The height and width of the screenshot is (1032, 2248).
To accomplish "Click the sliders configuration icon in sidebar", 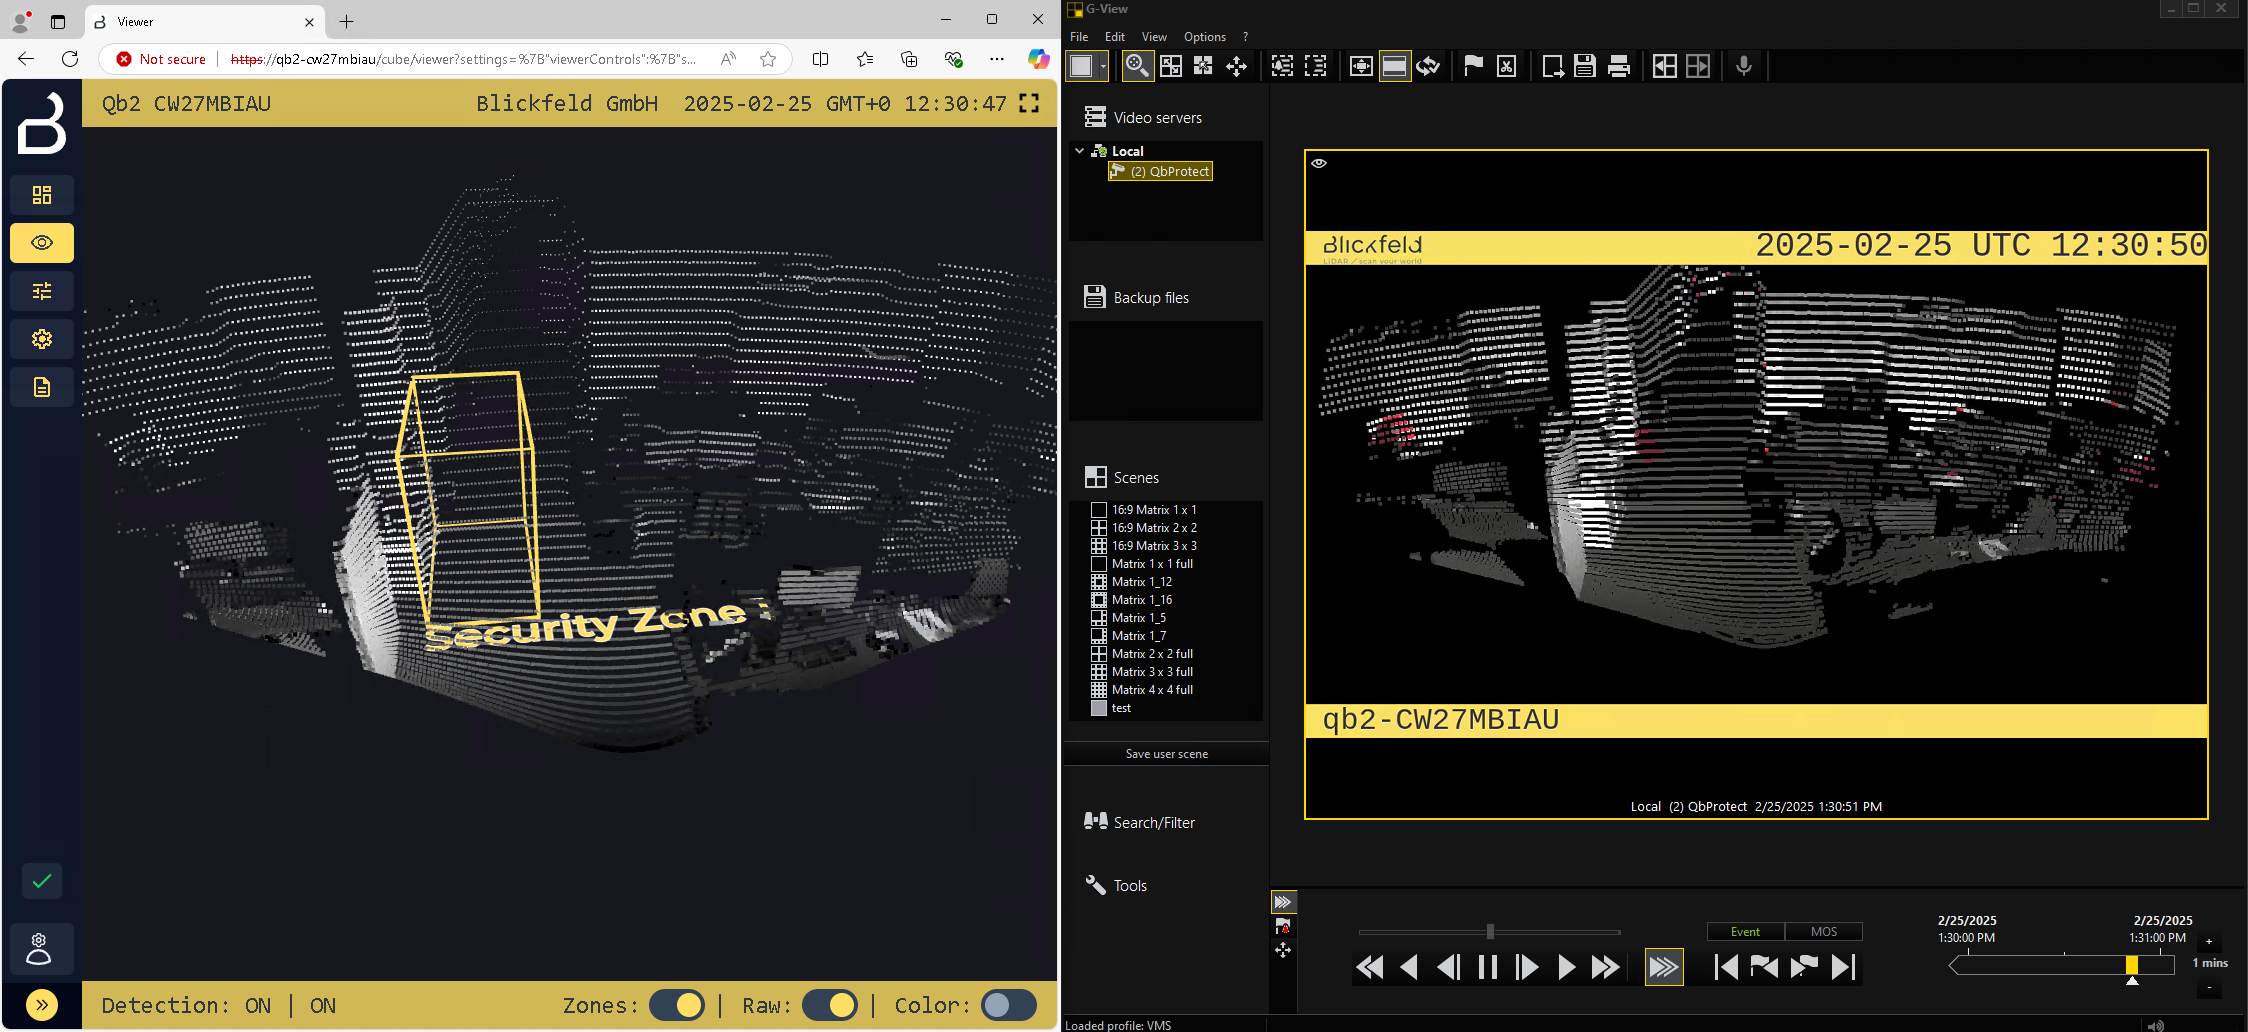I will coord(42,291).
